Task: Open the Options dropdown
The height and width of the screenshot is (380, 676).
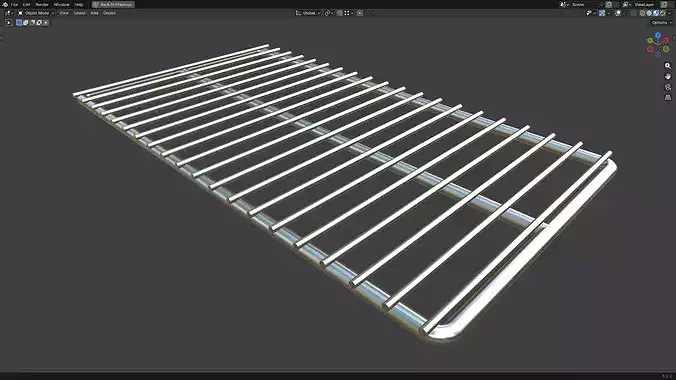Action: point(661,22)
